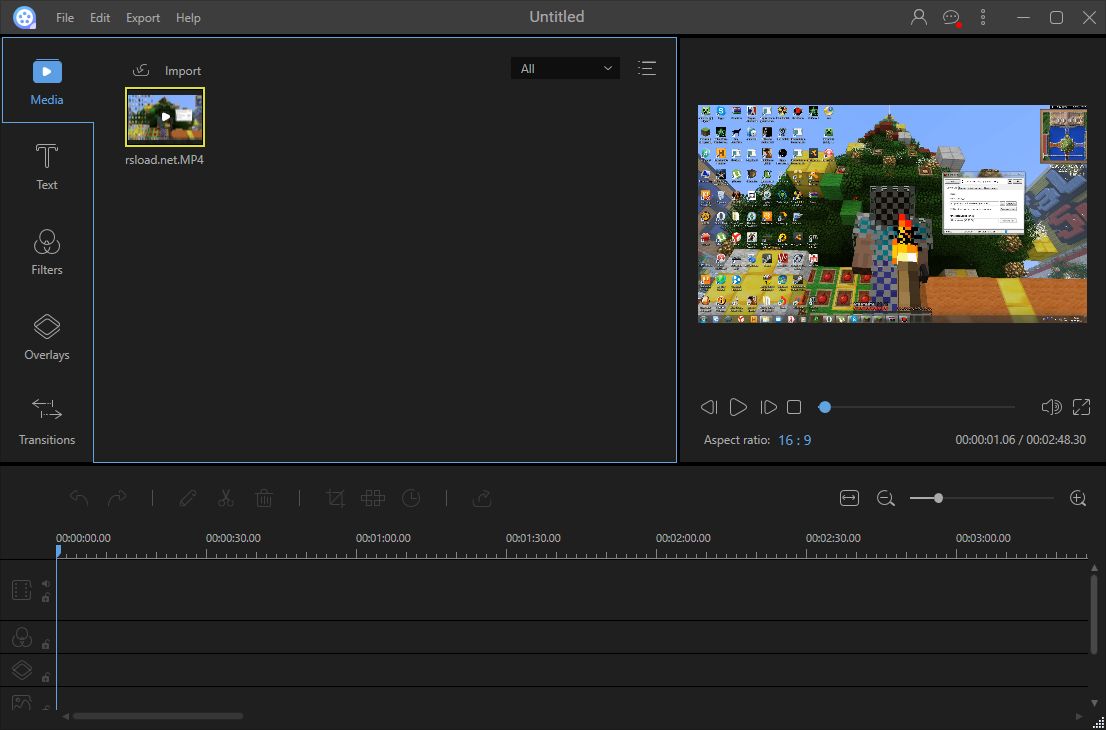Open the Filters panel
Screen dimensions: 1106x730
click(46, 251)
